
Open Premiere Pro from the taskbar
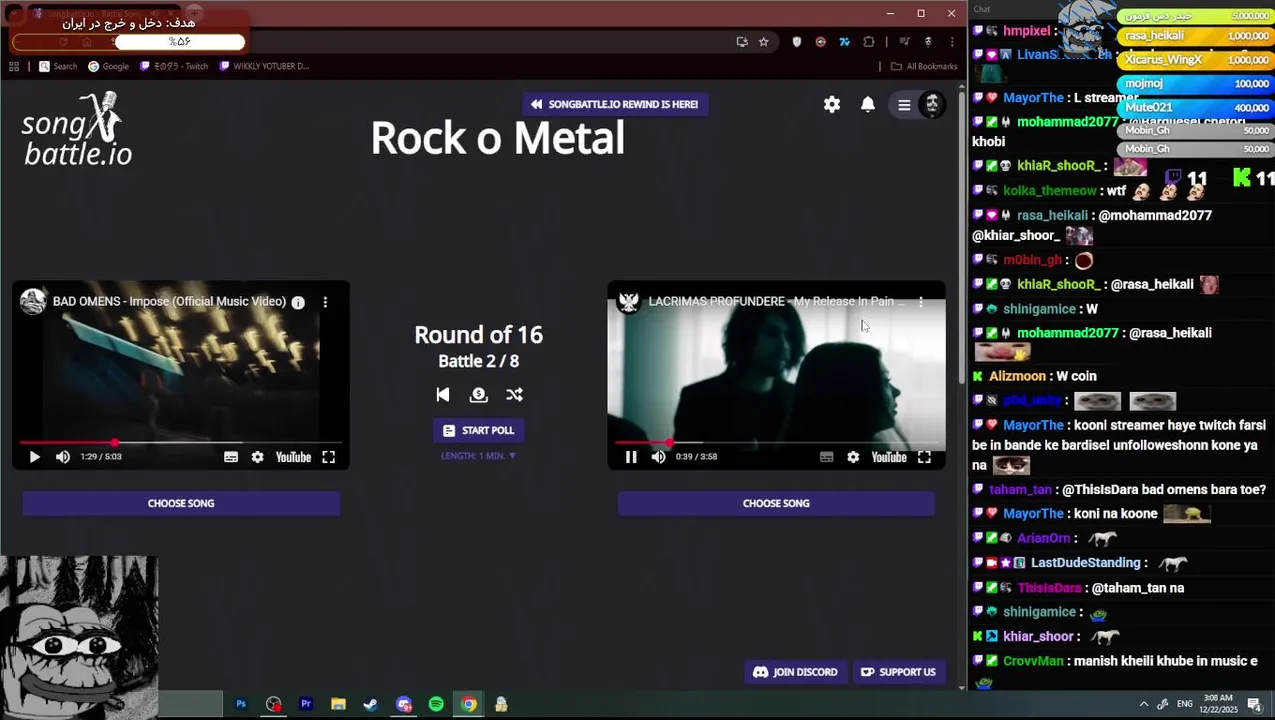pos(306,704)
